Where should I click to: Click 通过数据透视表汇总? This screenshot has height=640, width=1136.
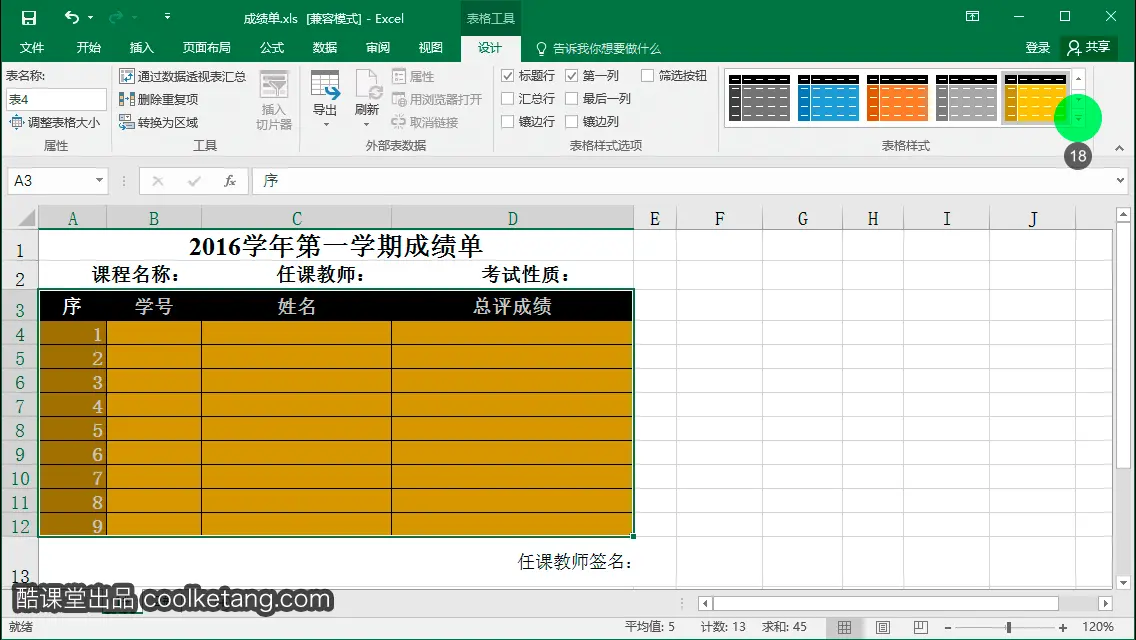coord(183,76)
